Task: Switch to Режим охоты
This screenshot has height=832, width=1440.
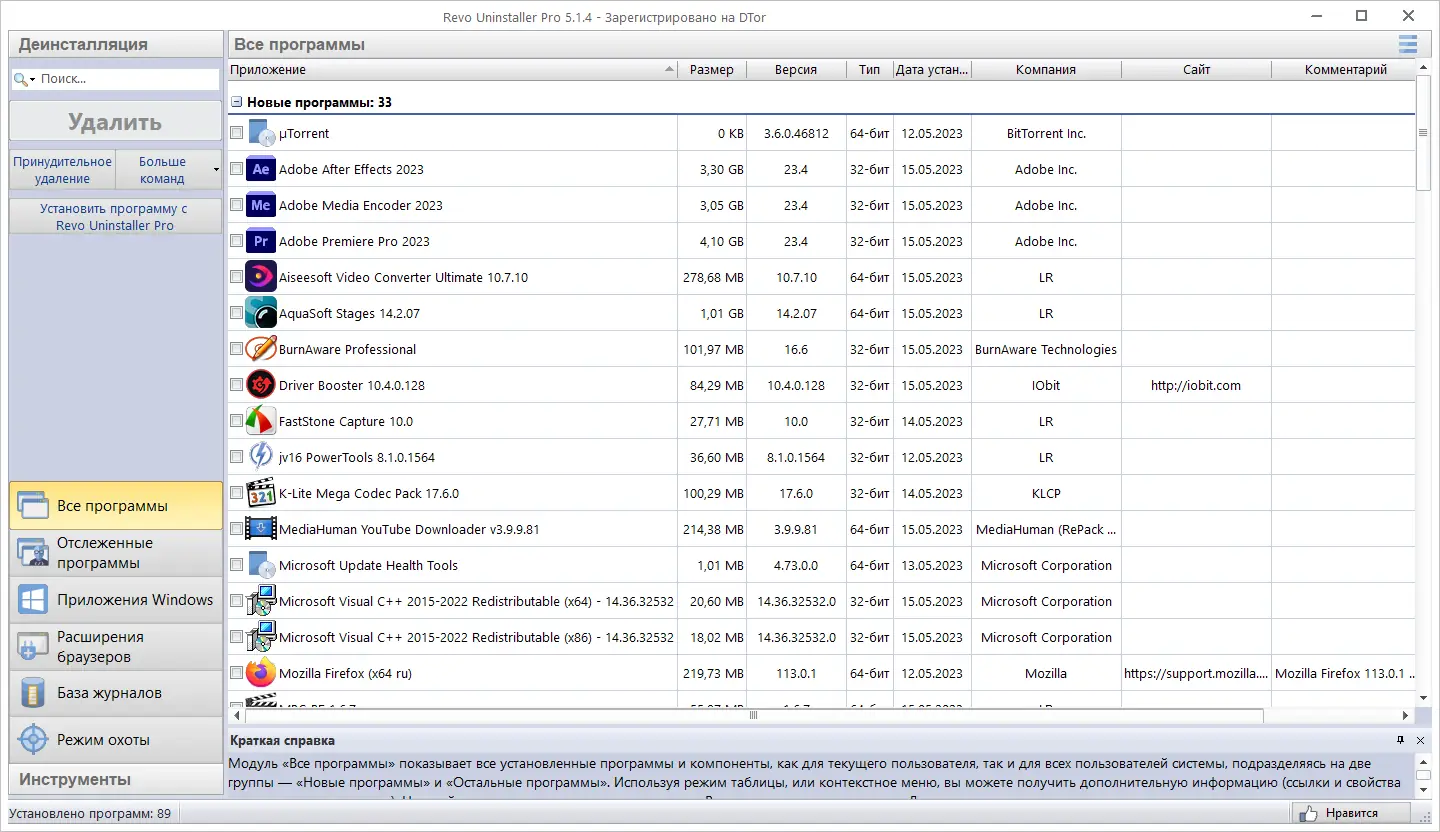Action: [x=116, y=740]
